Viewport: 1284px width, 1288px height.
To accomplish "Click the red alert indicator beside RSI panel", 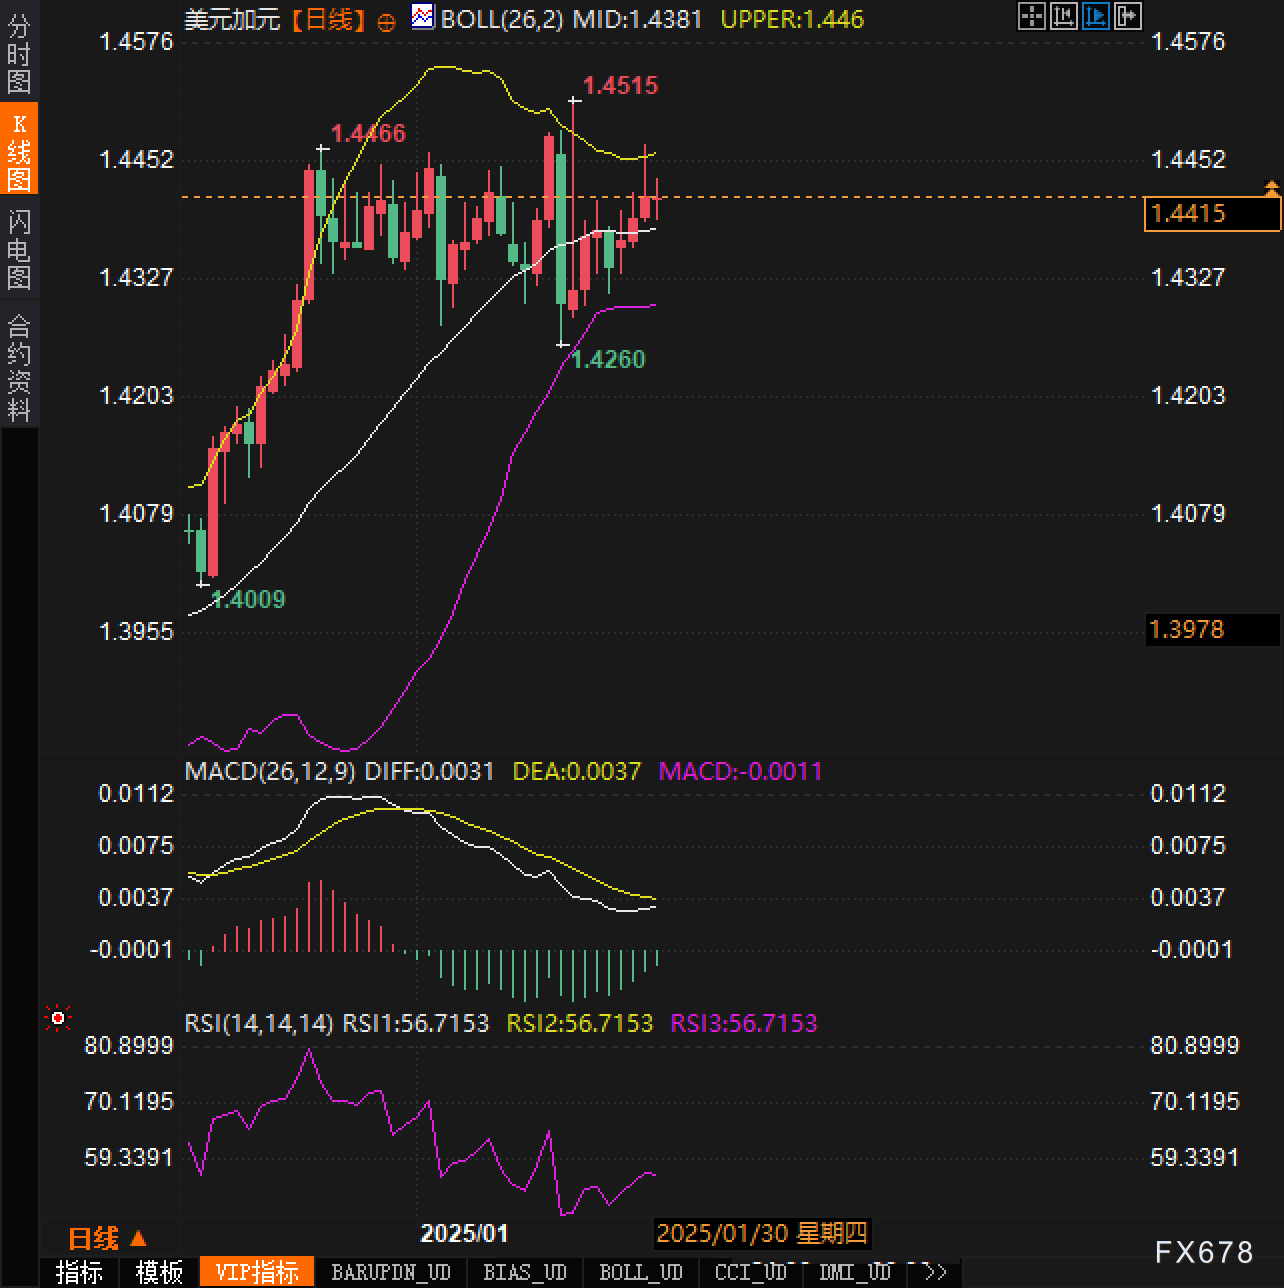I will pyautogui.click(x=58, y=1017).
